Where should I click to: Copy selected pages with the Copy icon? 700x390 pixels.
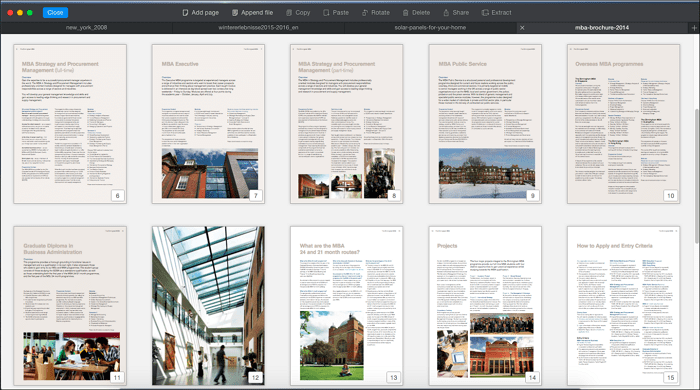click(289, 12)
